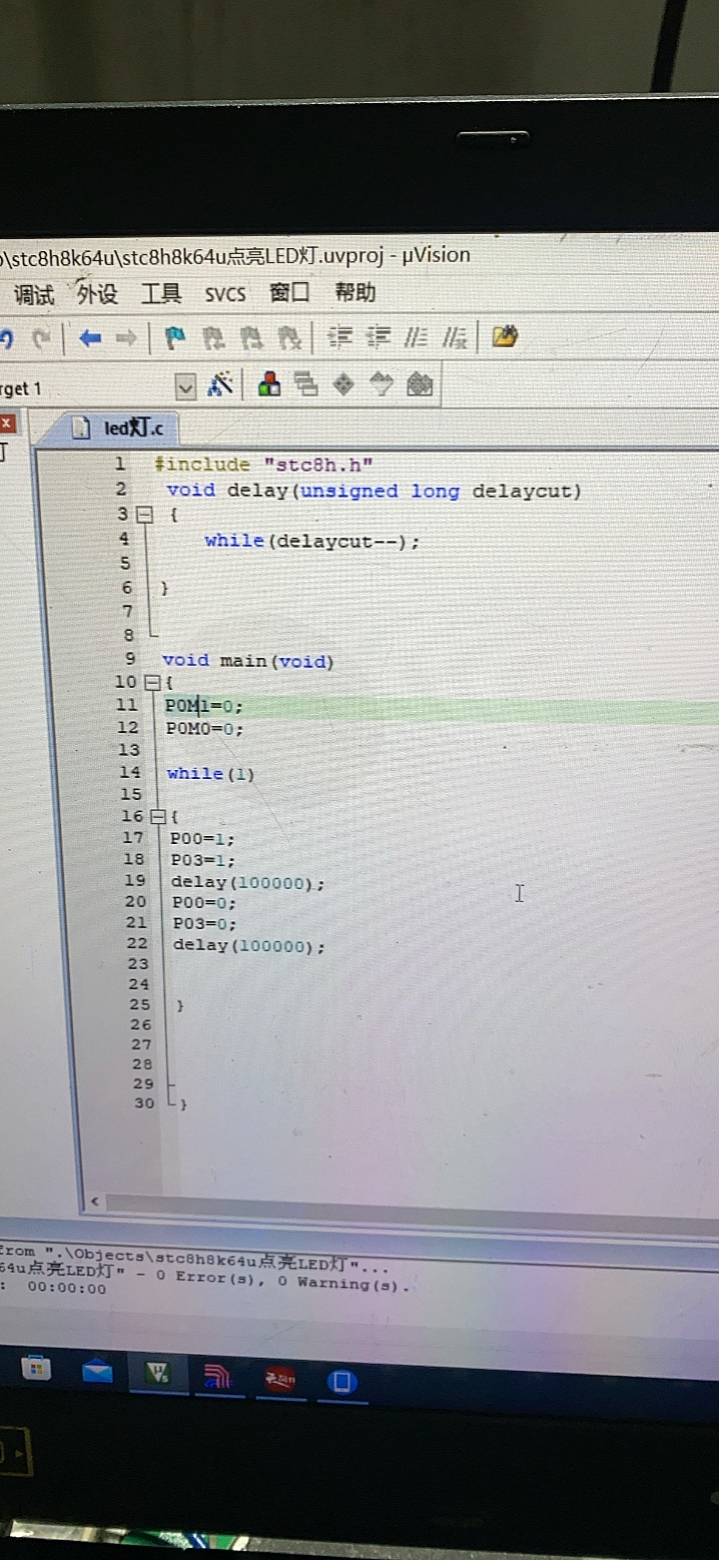Open the 帮助 menu
719x1560 pixels.
[355, 292]
